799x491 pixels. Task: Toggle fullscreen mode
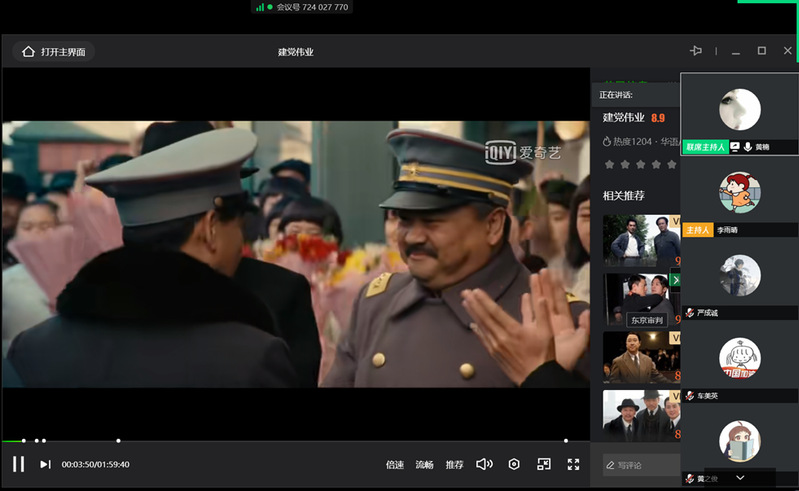pyautogui.click(x=573, y=464)
